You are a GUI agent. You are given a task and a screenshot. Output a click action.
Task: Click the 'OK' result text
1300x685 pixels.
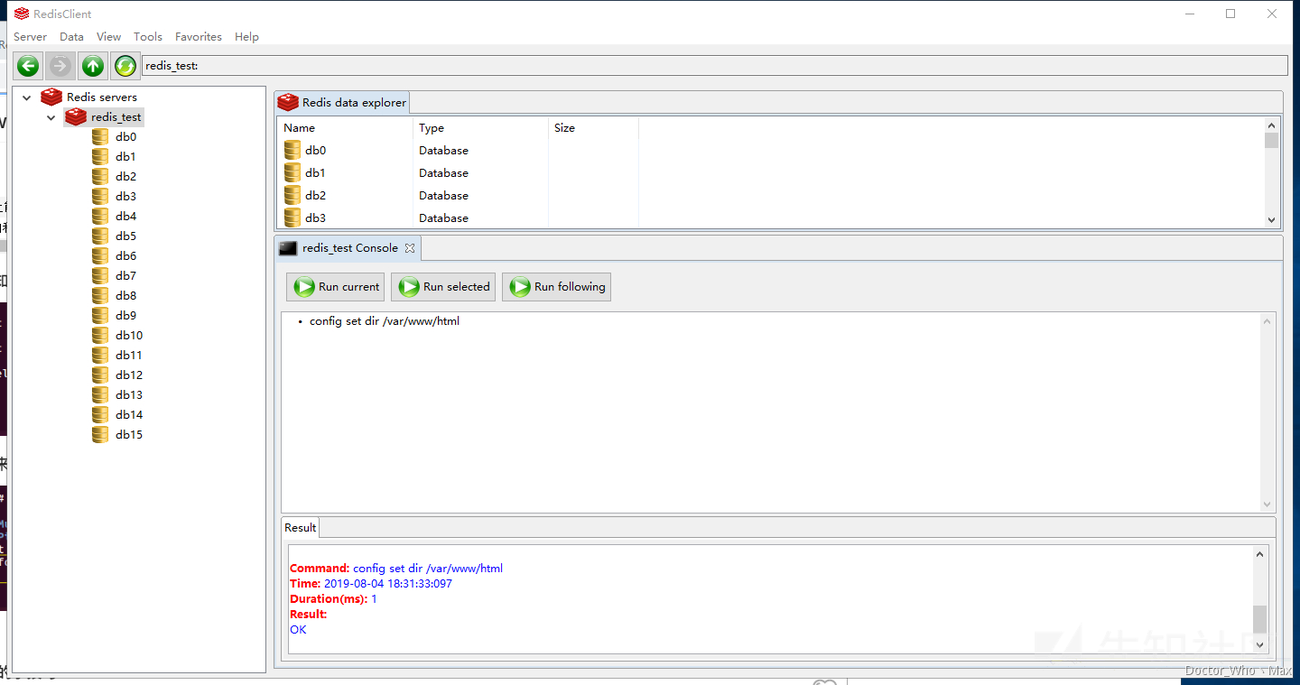[x=298, y=630]
